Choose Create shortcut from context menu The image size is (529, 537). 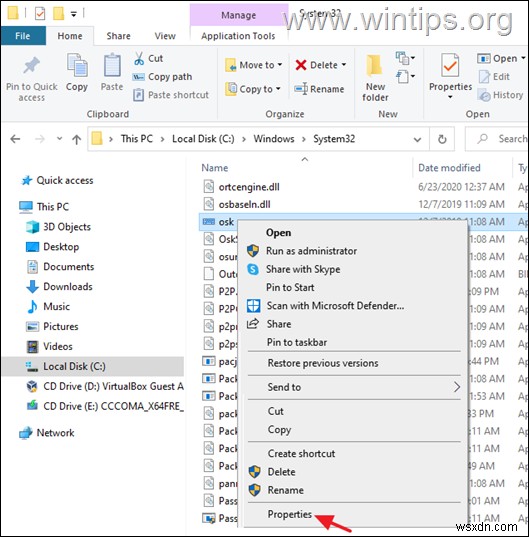pyautogui.click(x=301, y=454)
